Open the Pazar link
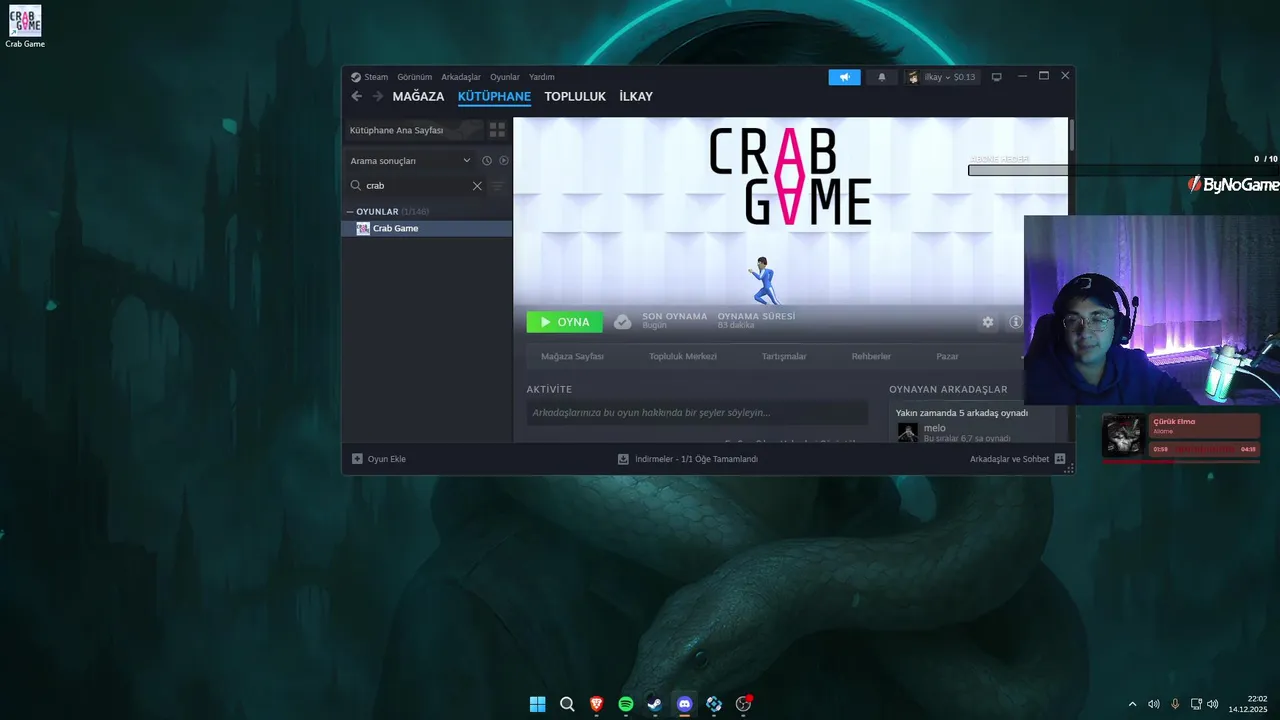Image resolution: width=1280 pixels, height=720 pixels. tap(947, 356)
